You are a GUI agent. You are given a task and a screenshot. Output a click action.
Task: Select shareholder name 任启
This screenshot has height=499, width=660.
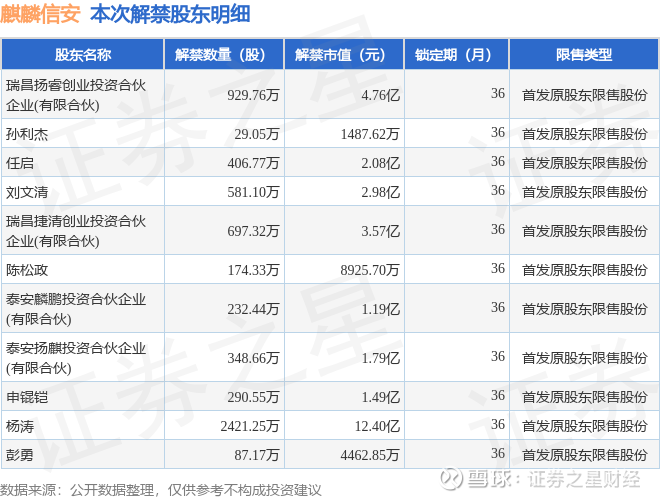(x=20, y=163)
